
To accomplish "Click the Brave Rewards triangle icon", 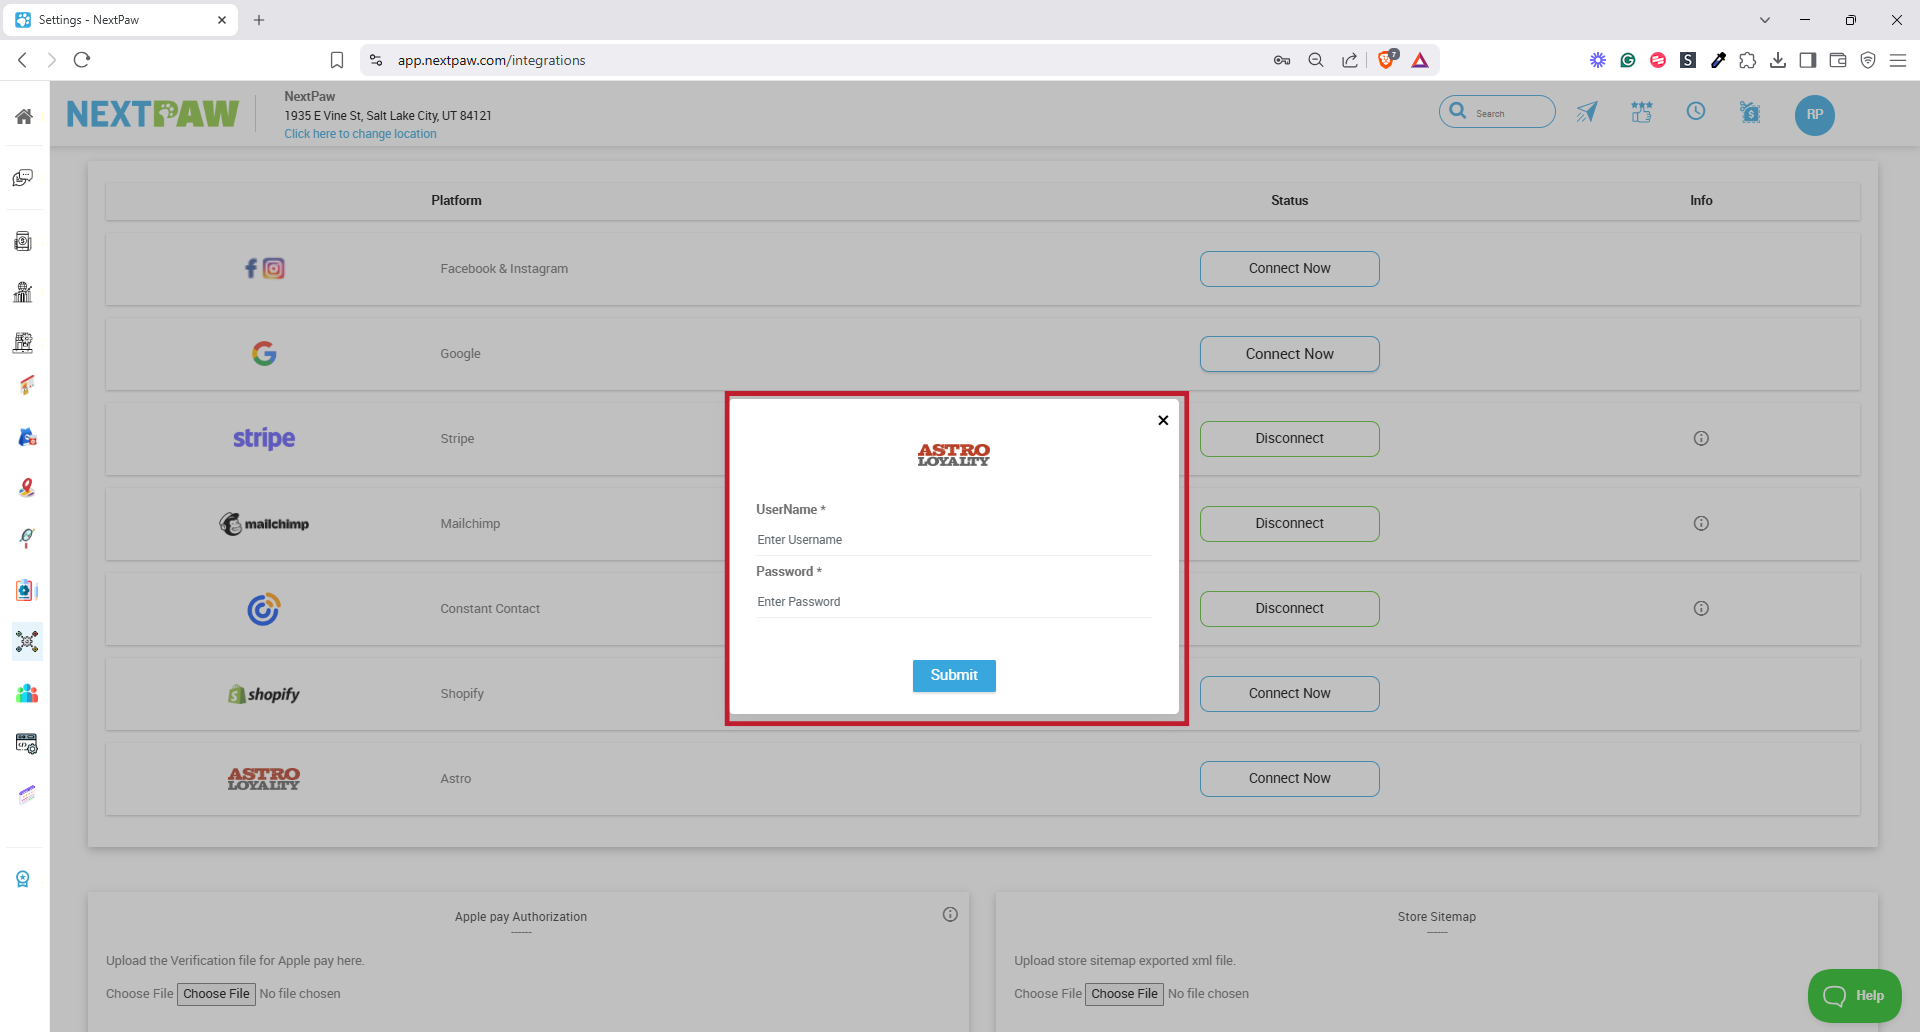I will tap(1420, 60).
